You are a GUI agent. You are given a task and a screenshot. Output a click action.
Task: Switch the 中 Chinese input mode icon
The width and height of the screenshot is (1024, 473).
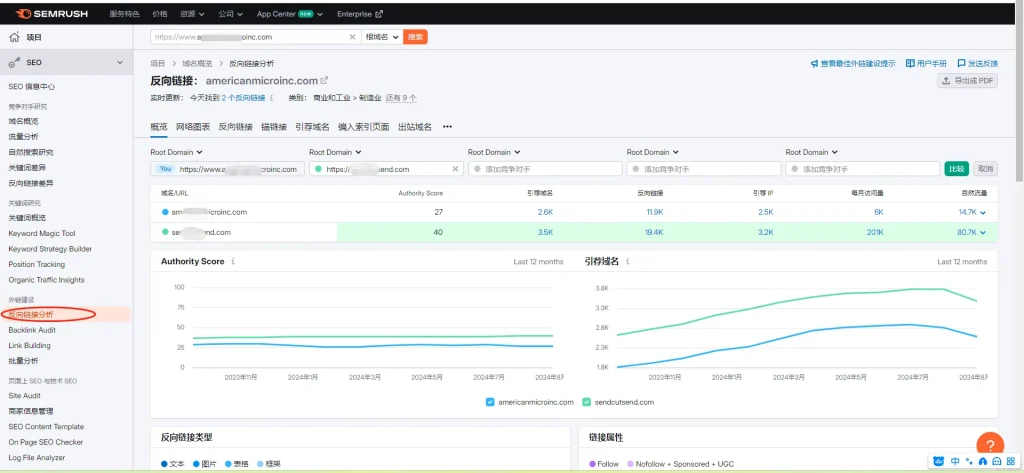[955, 461]
